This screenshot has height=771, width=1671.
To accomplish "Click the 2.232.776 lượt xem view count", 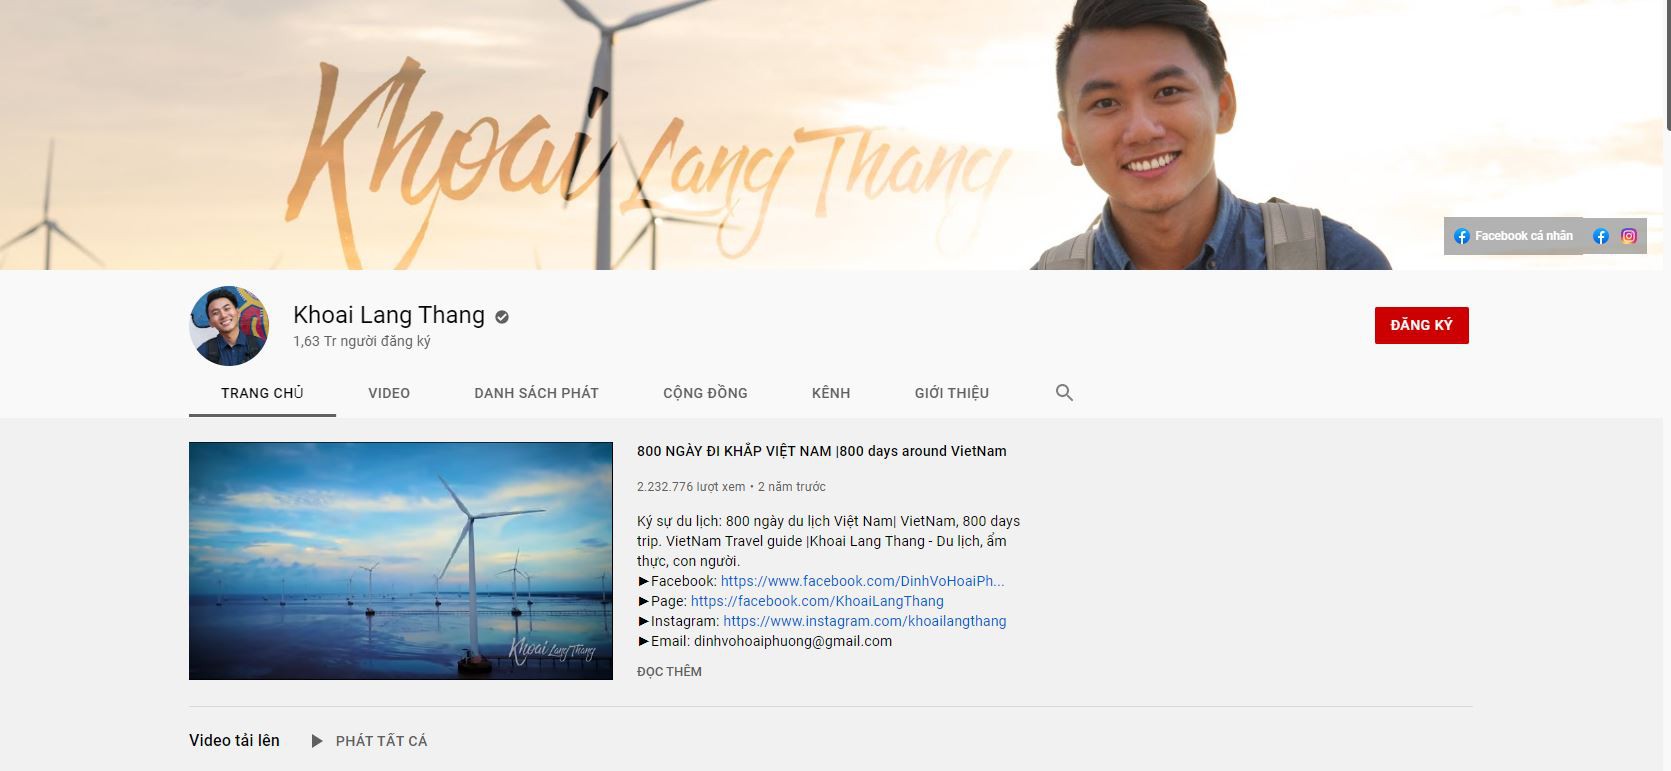I will point(691,487).
